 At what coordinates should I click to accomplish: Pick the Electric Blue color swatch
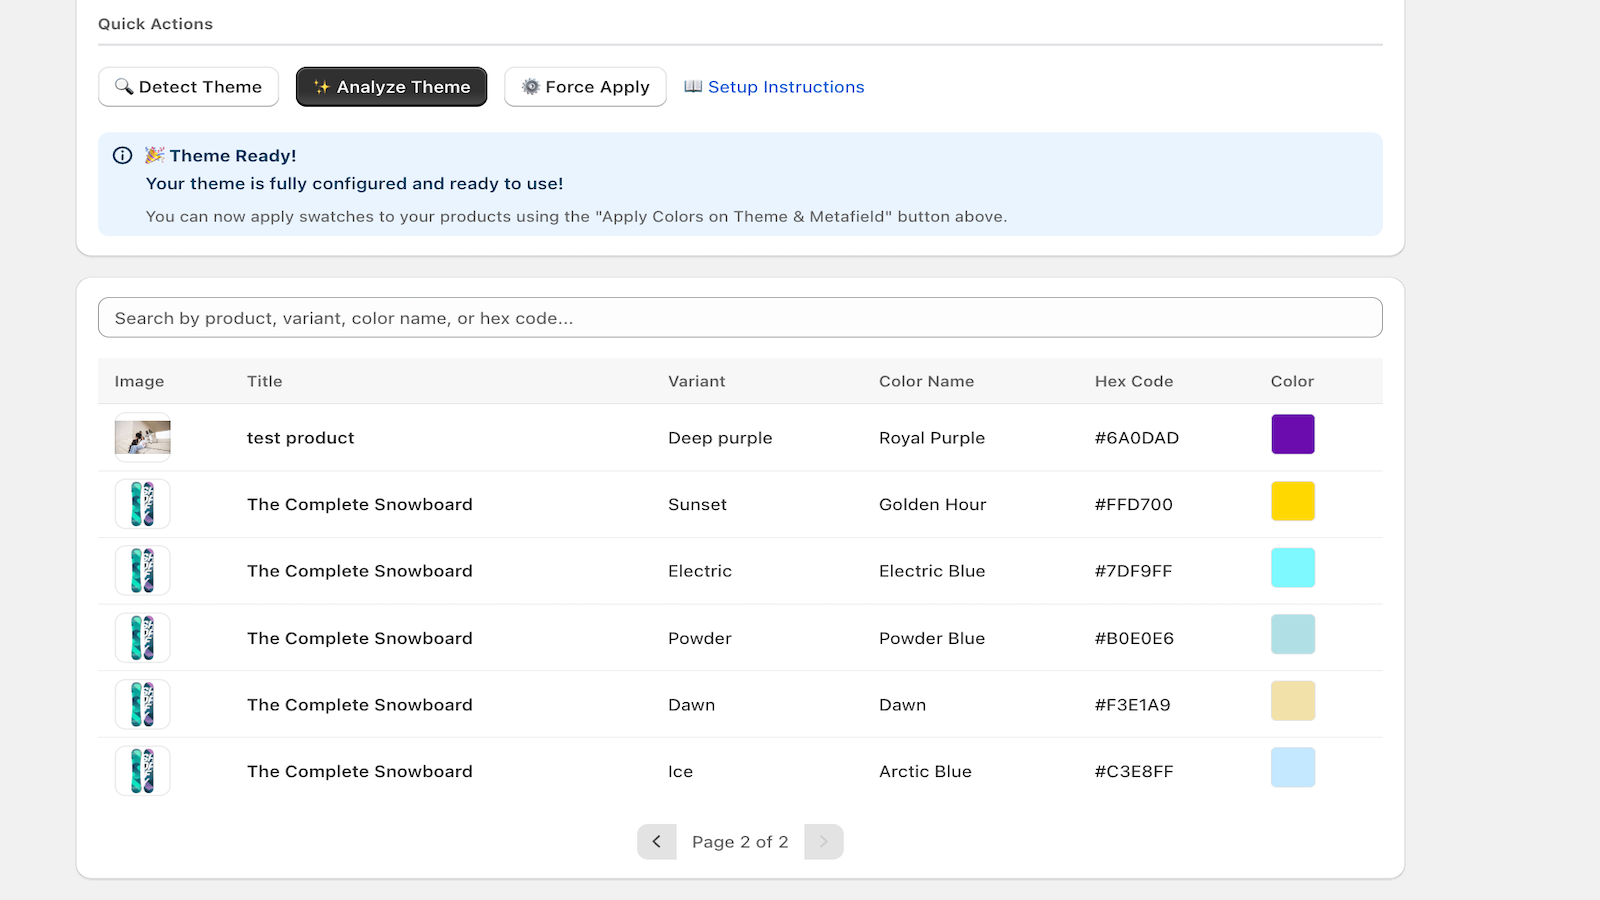coord(1293,568)
